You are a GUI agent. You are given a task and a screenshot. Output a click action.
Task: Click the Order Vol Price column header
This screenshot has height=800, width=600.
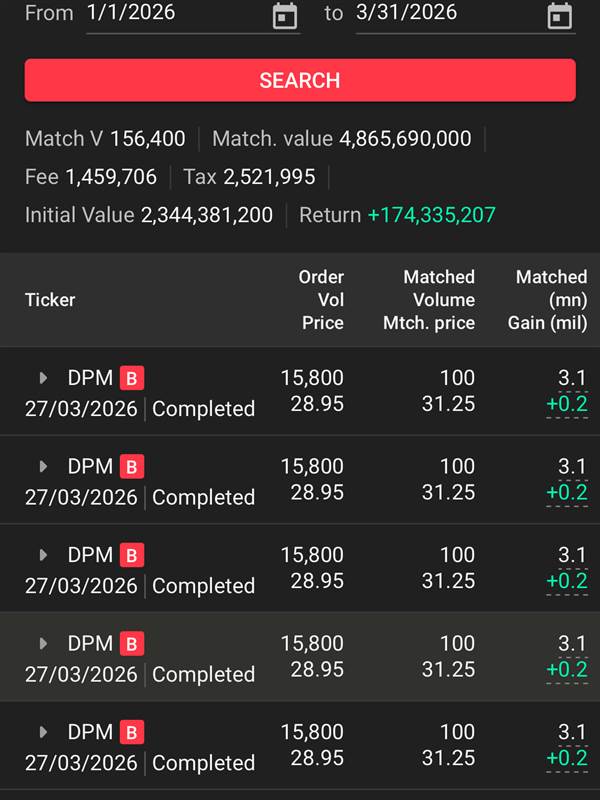(321, 299)
